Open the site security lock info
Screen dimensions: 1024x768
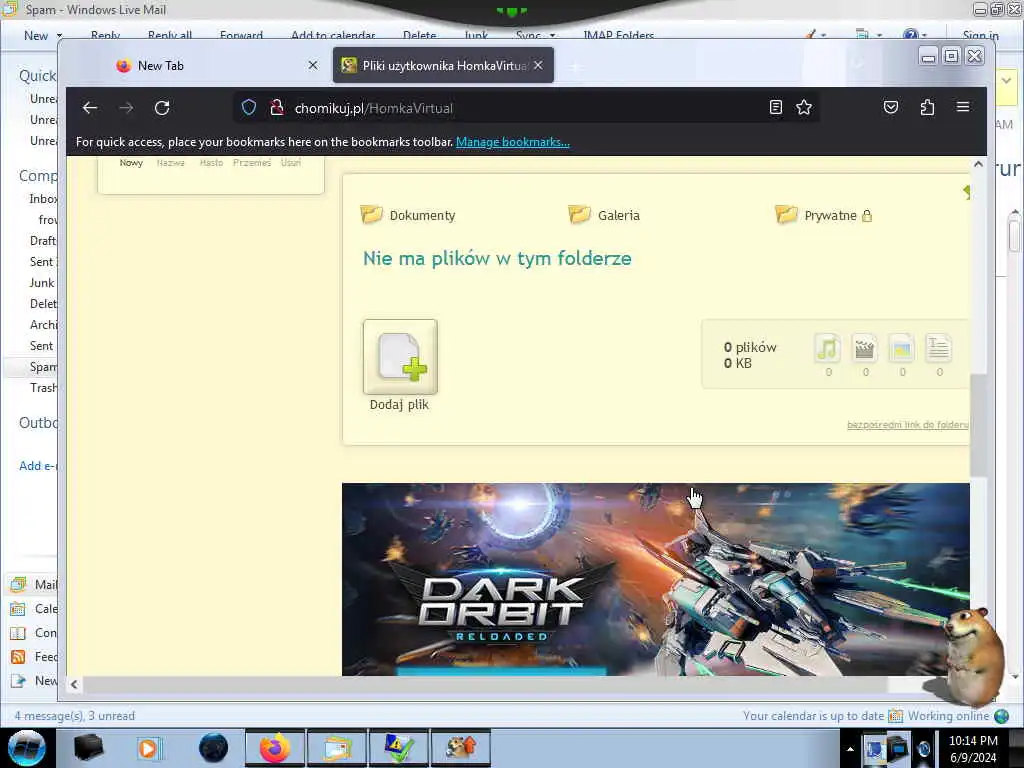click(x=277, y=107)
